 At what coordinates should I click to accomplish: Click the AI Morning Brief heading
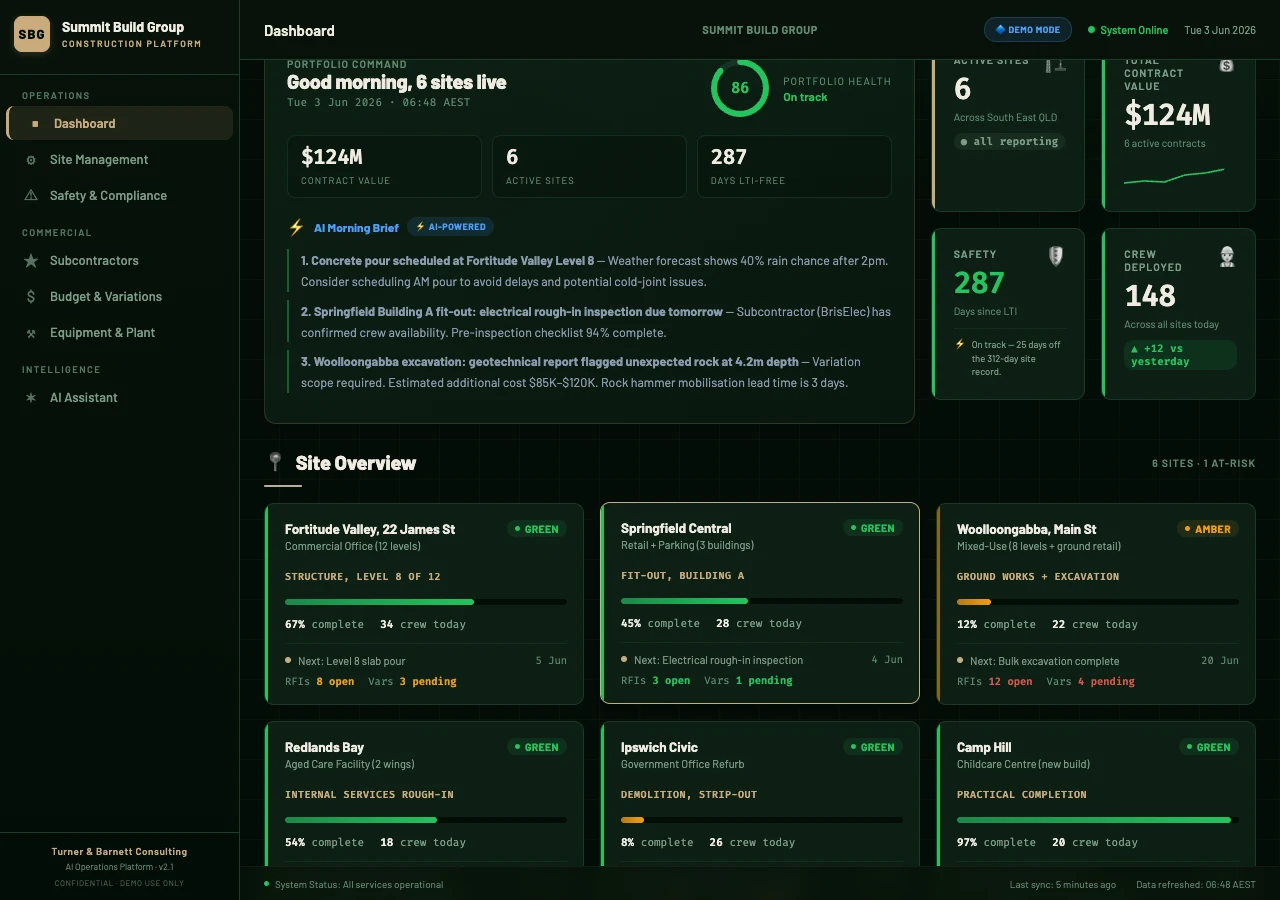click(x=356, y=228)
